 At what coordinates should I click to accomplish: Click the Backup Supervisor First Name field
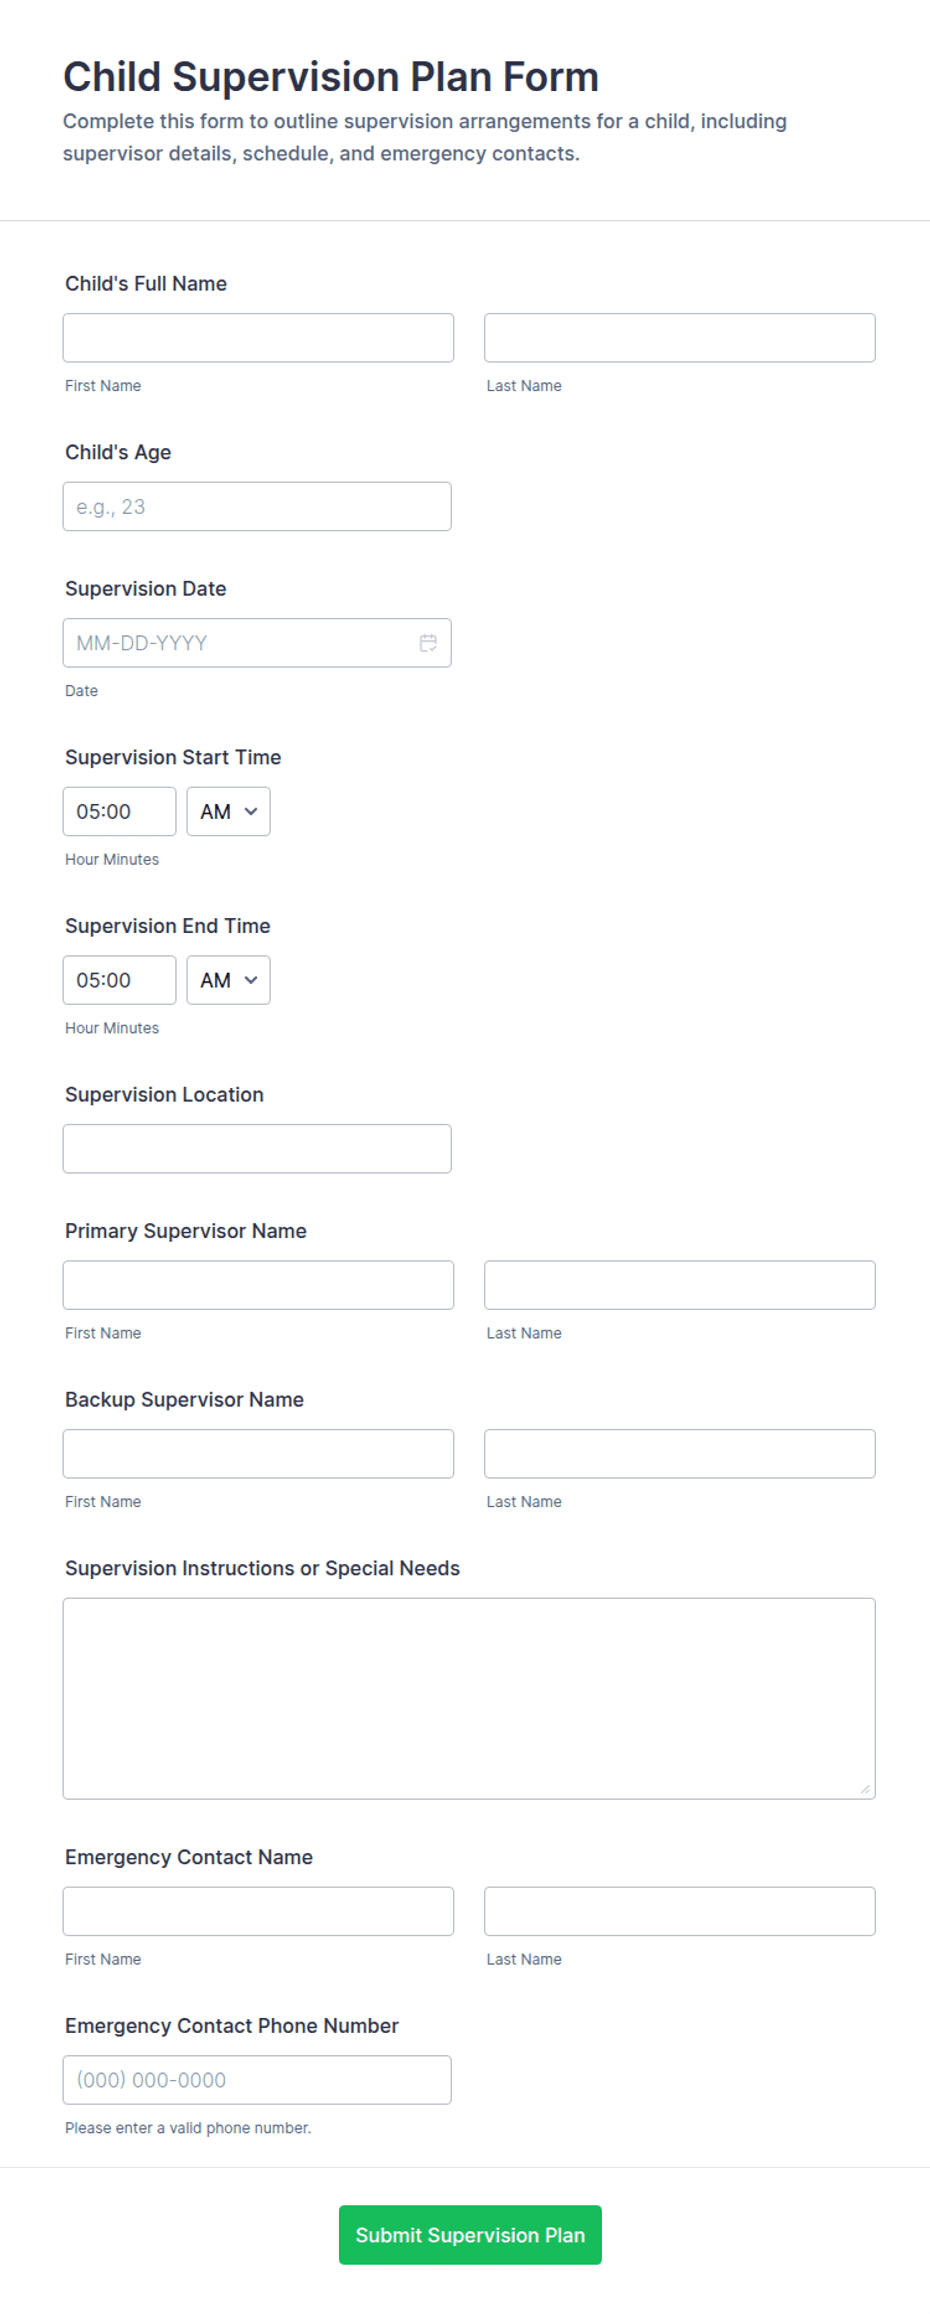pyautogui.click(x=258, y=1453)
